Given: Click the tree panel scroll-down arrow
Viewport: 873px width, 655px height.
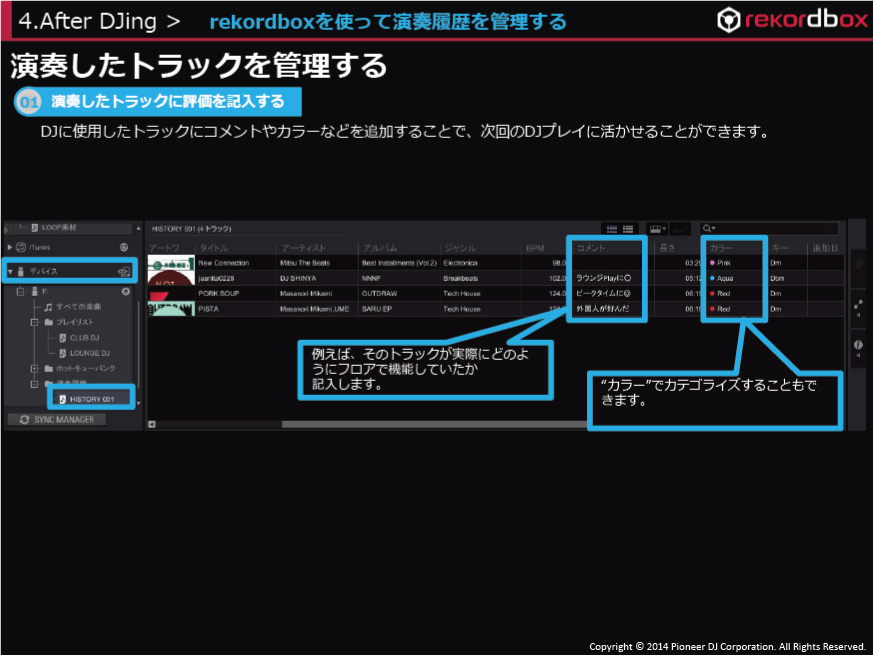Looking at the screenshot, I should point(139,403).
